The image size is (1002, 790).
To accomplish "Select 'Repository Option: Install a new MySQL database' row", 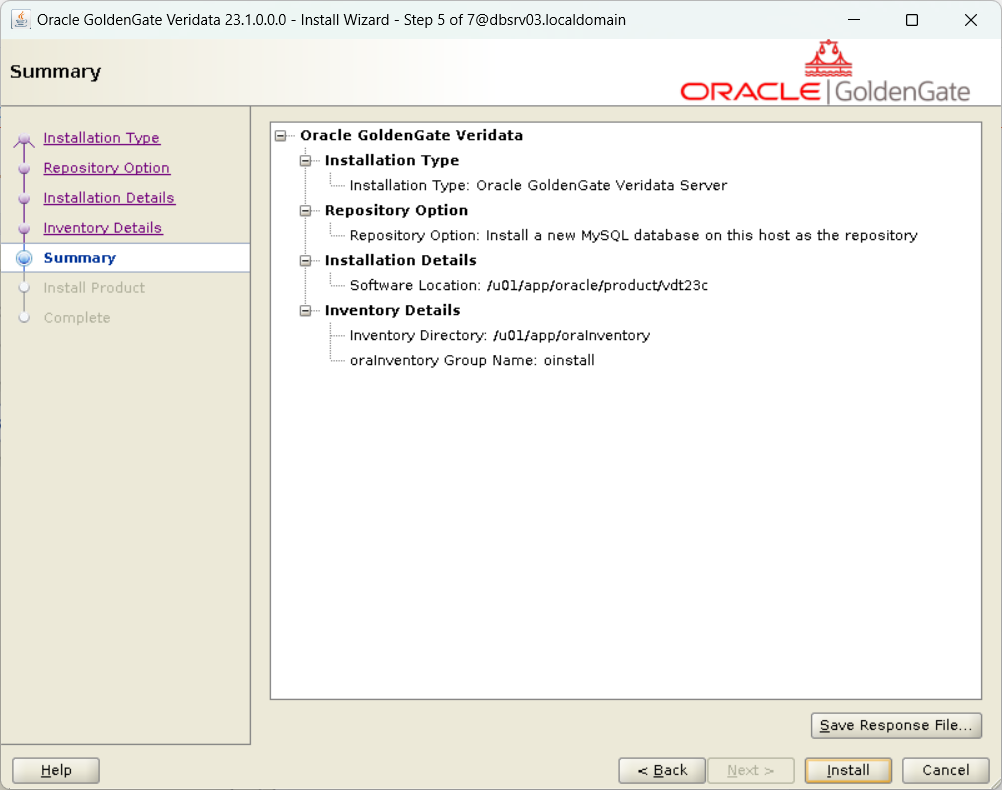I will pyautogui.click(x=633, y=235).
